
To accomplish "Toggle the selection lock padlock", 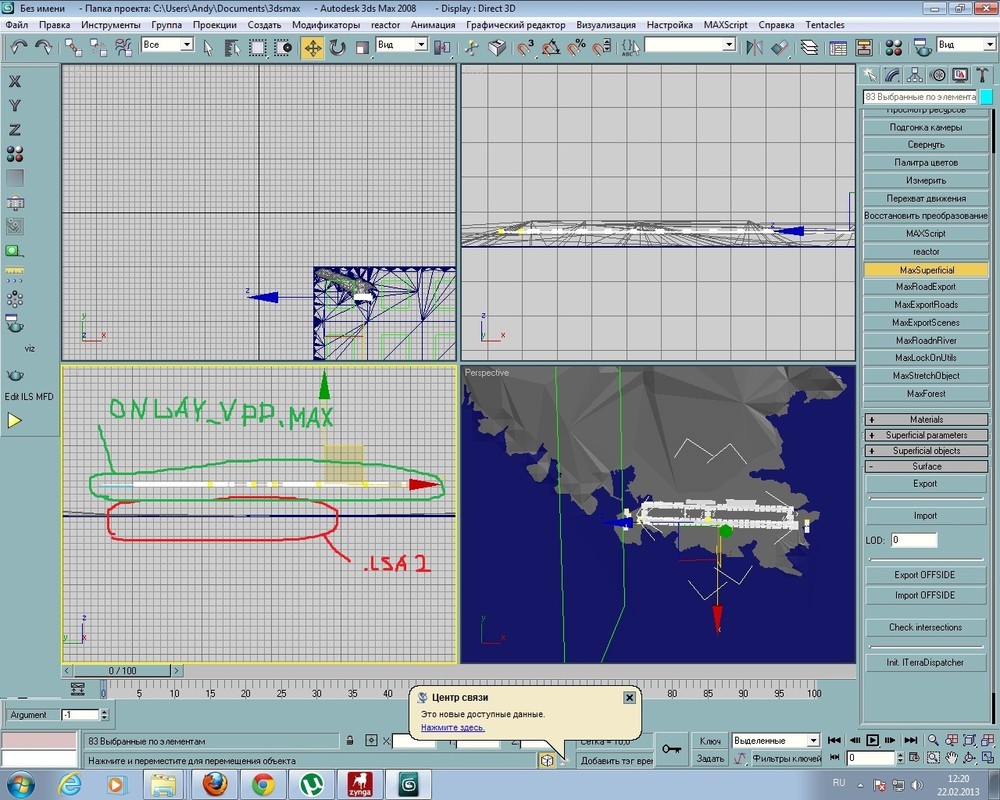I will pyautogui.click(x=348, y=741).
